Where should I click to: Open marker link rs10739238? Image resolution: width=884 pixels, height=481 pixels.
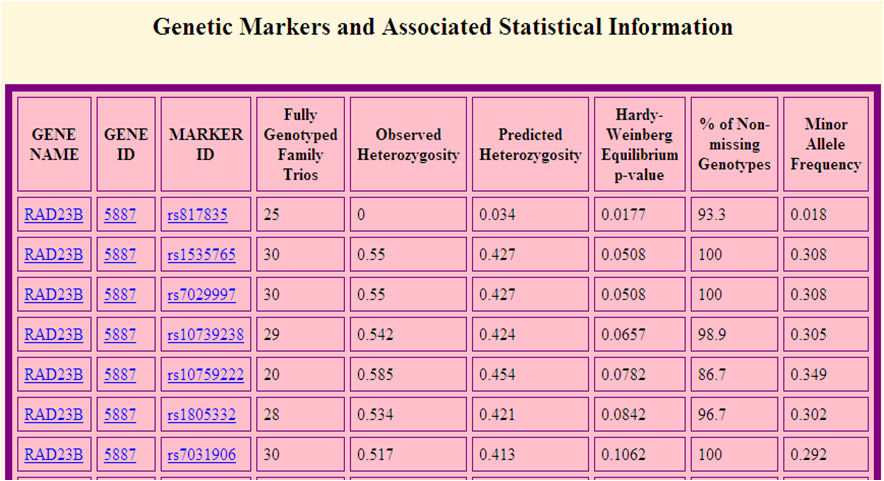(206, 334)
